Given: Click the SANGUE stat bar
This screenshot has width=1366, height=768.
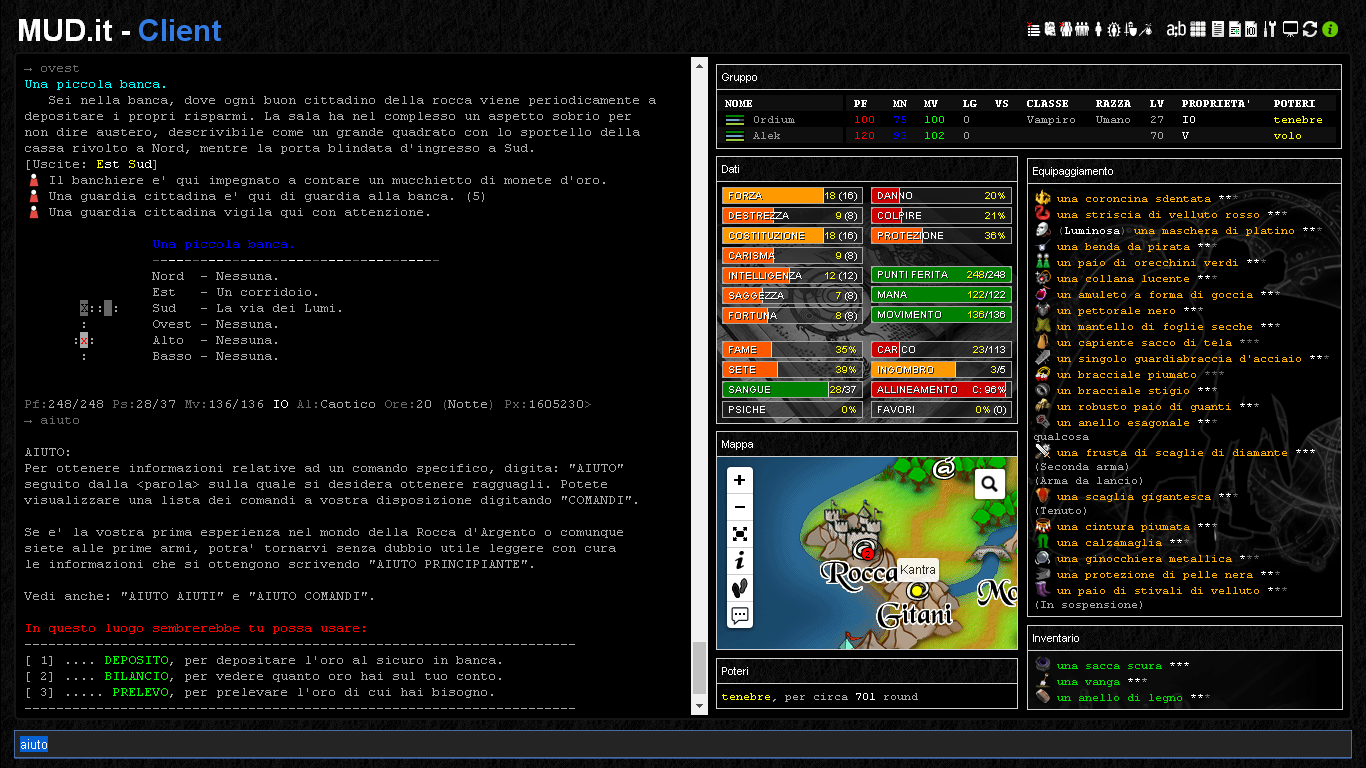Looking at the screenshot, I should [792, 390].
